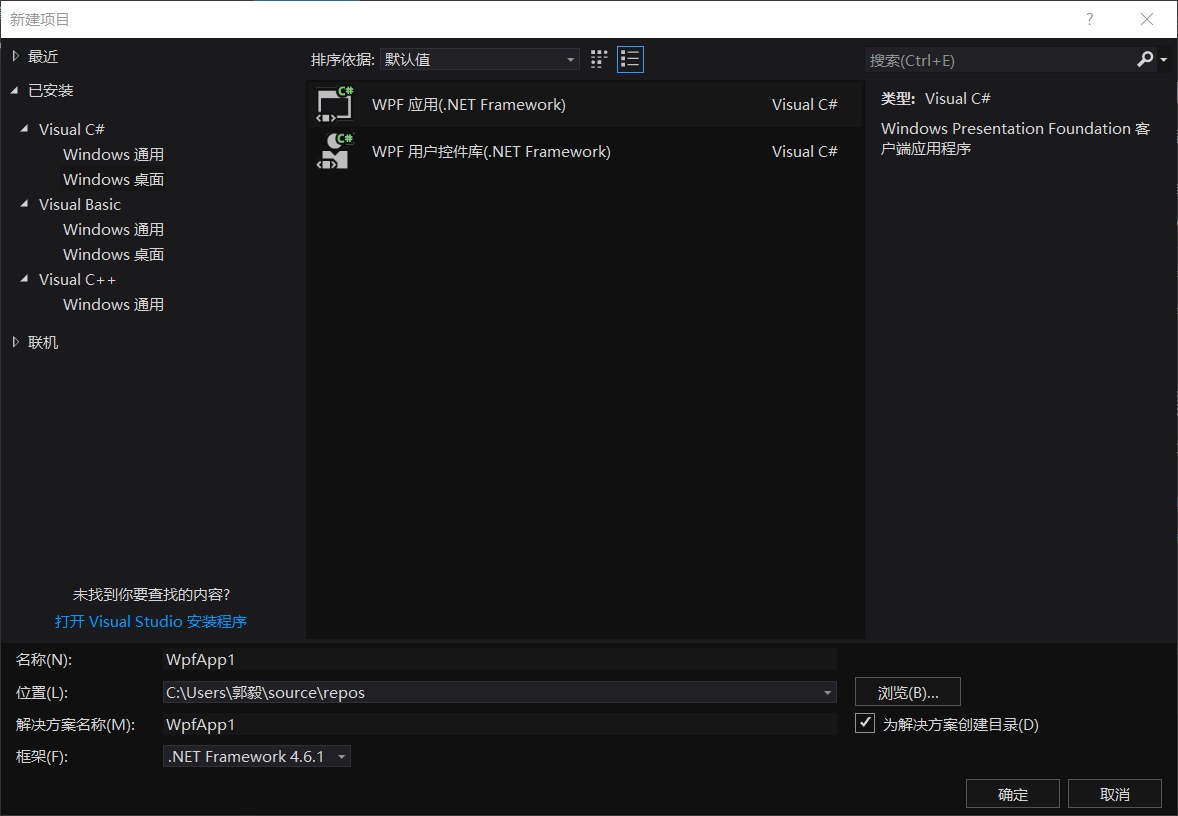Click 未找到你要查找的内容? text
This screenshot has height=816, width=1178.
[x=151, y=594]
